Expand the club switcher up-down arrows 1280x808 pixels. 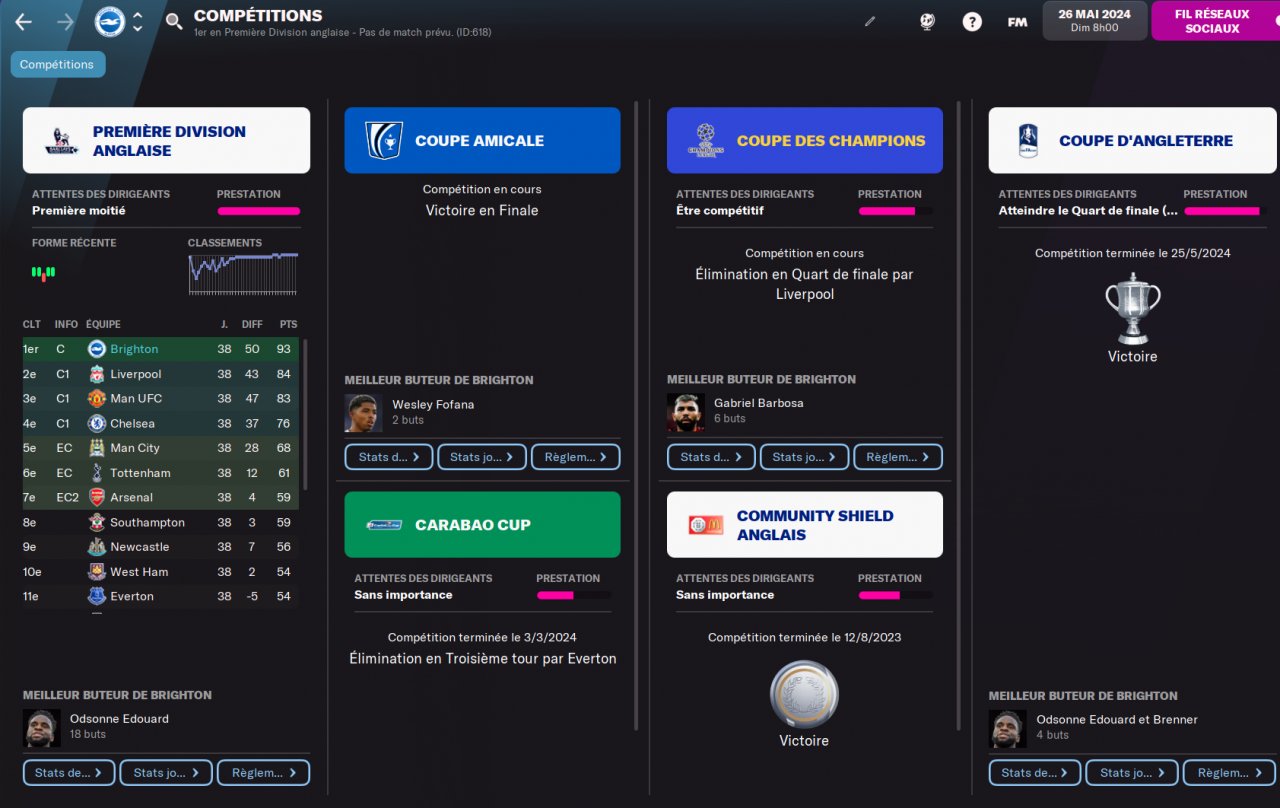click(138, 21)
